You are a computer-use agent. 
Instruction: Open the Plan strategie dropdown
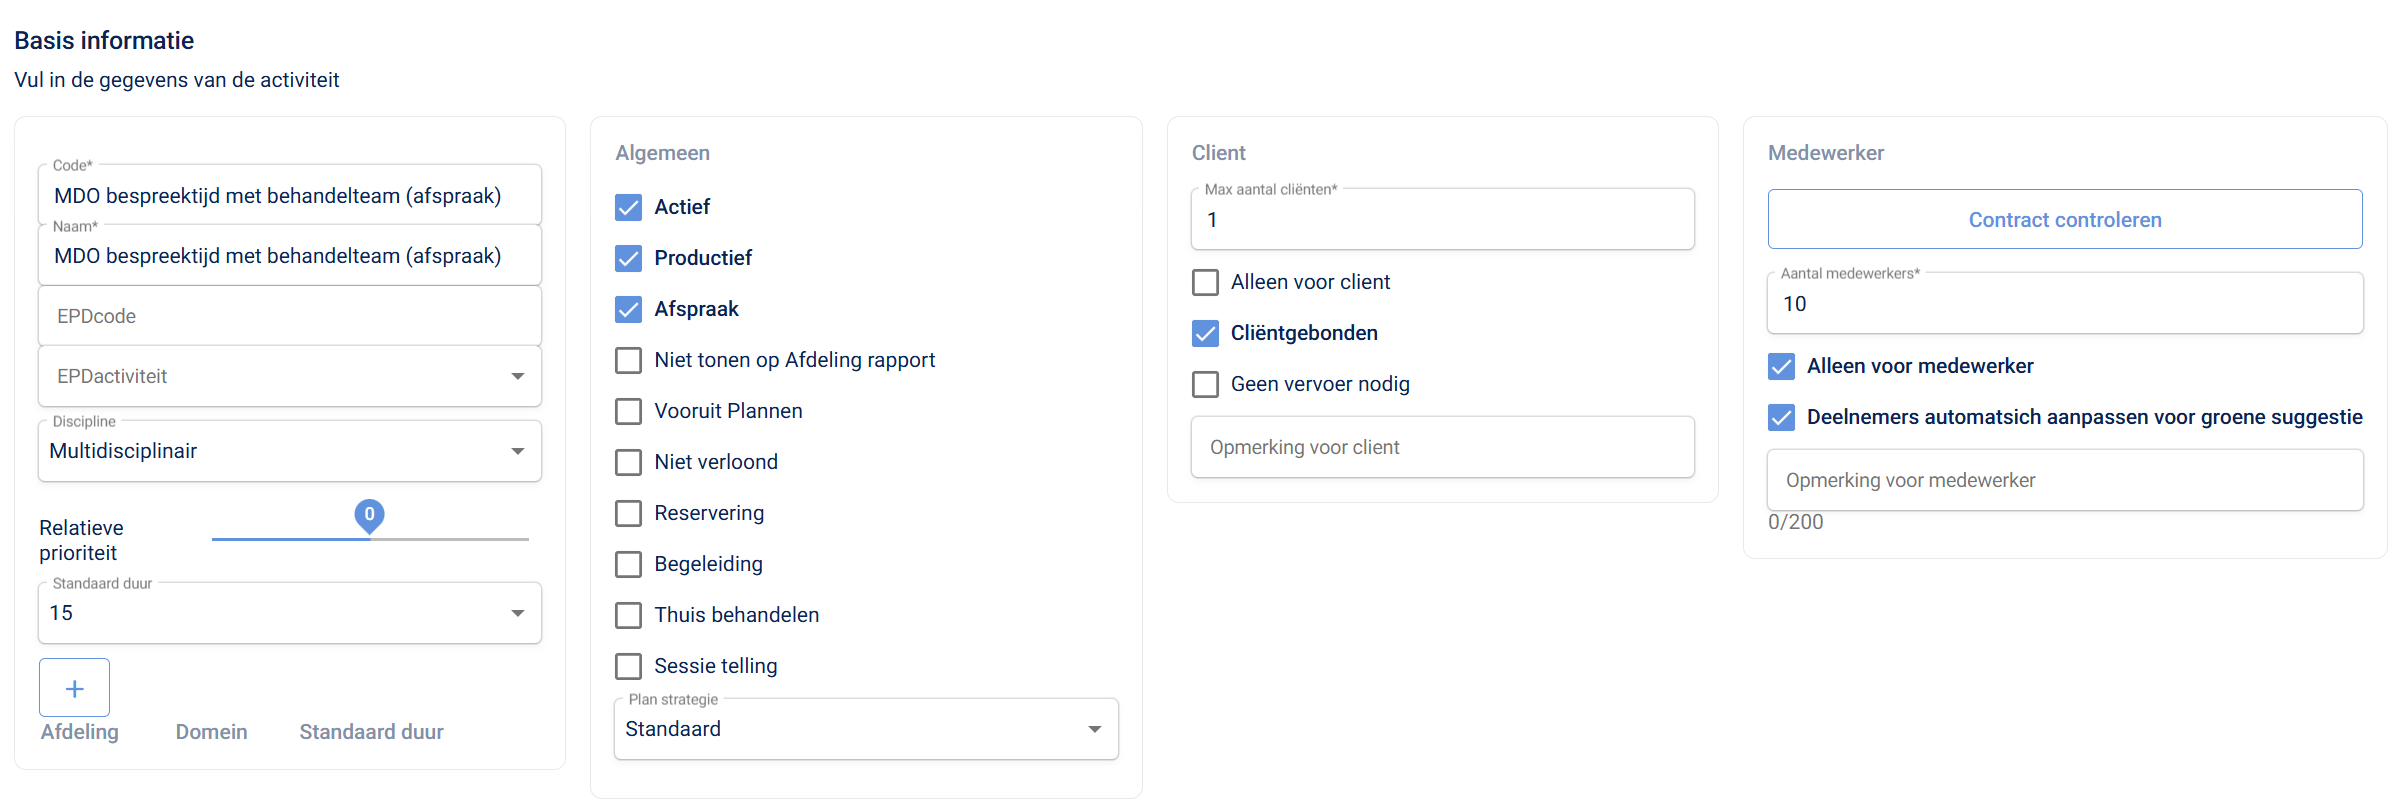coord(866,729)
